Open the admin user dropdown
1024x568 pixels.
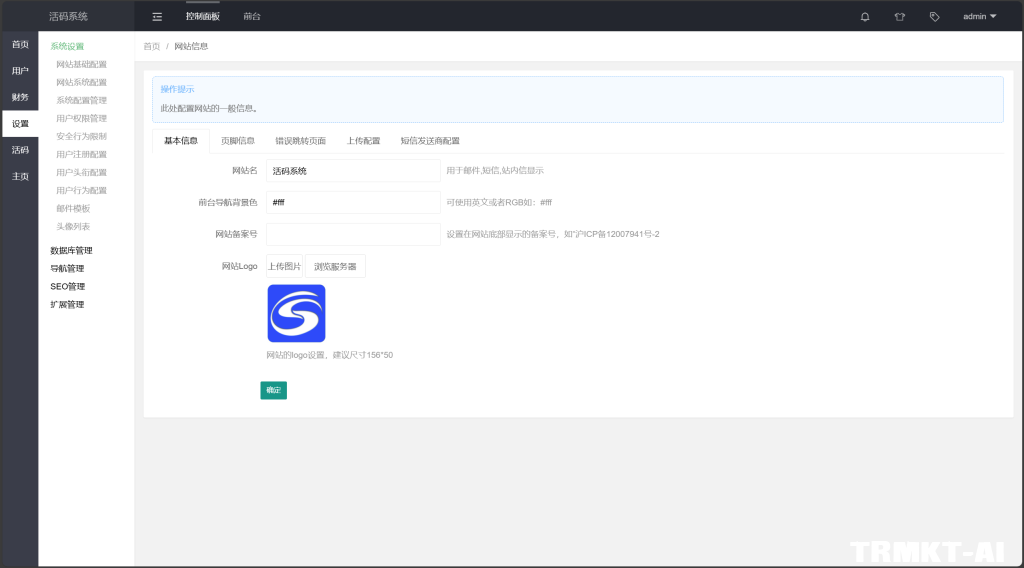pos(979,16)
